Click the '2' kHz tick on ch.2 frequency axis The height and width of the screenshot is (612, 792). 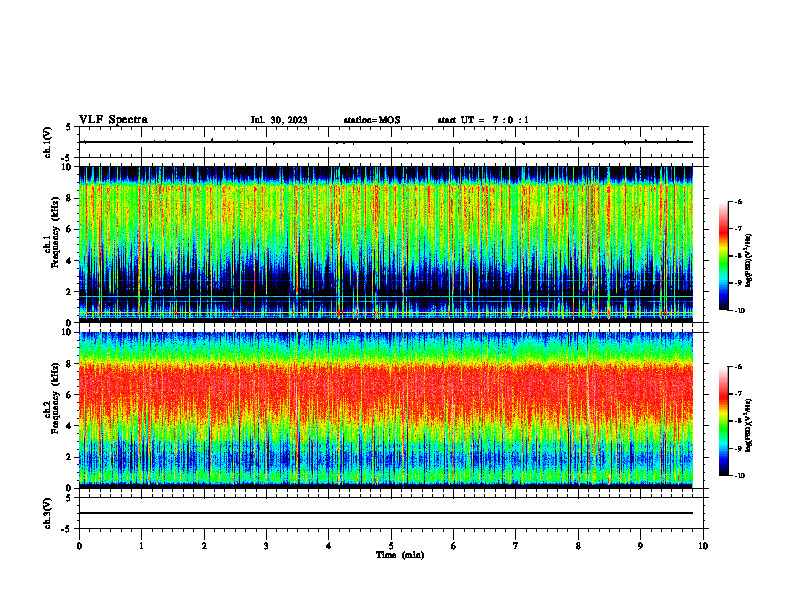tap(69, 457)
